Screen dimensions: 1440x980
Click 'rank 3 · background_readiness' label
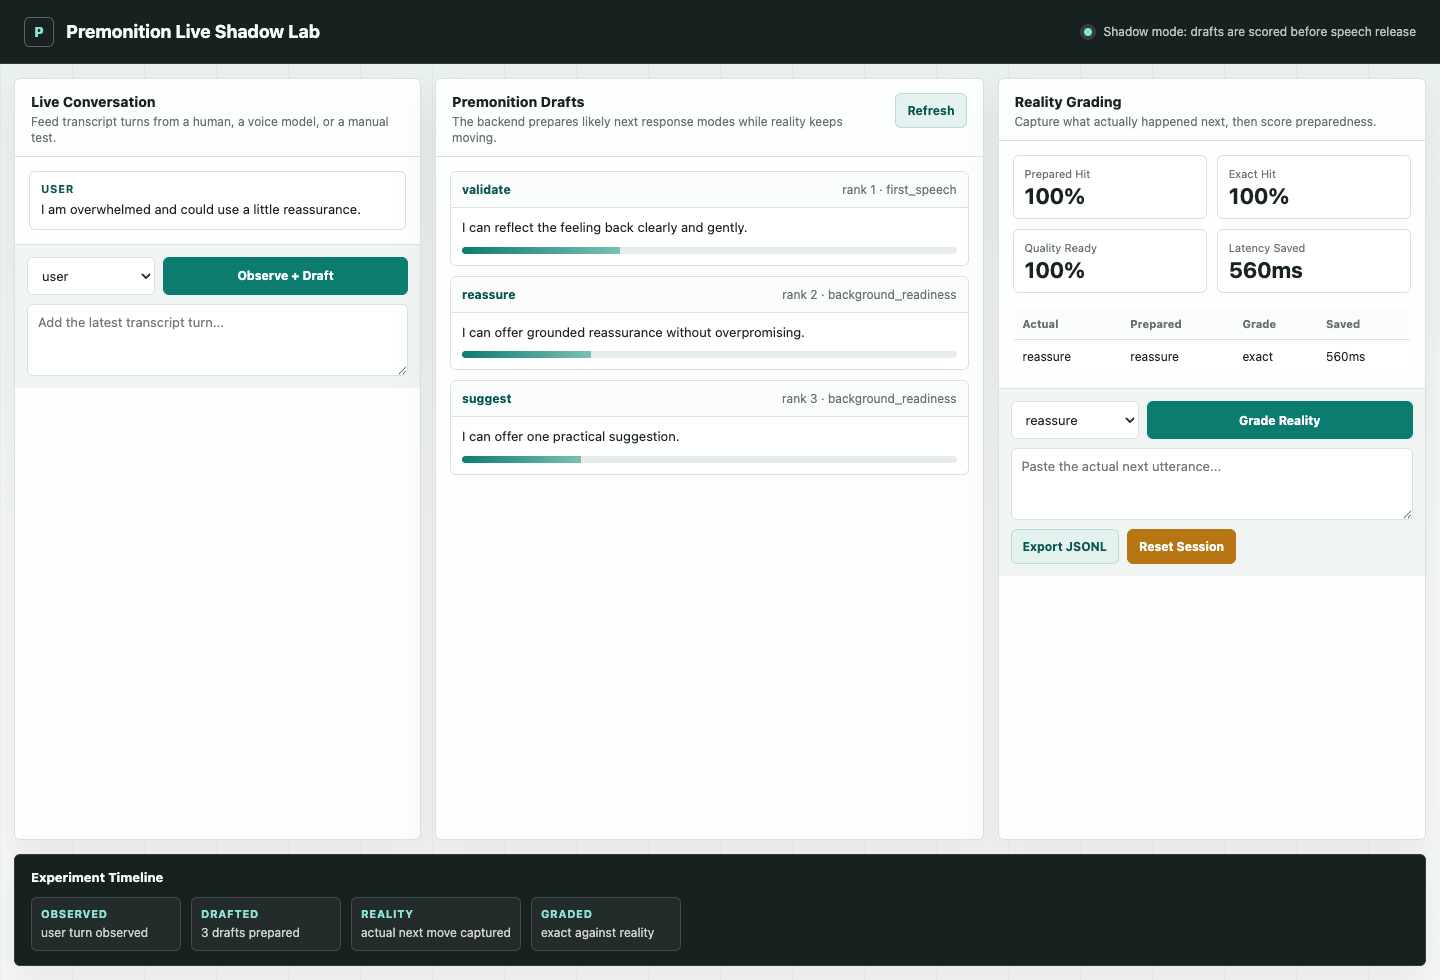tap(869, 399)
